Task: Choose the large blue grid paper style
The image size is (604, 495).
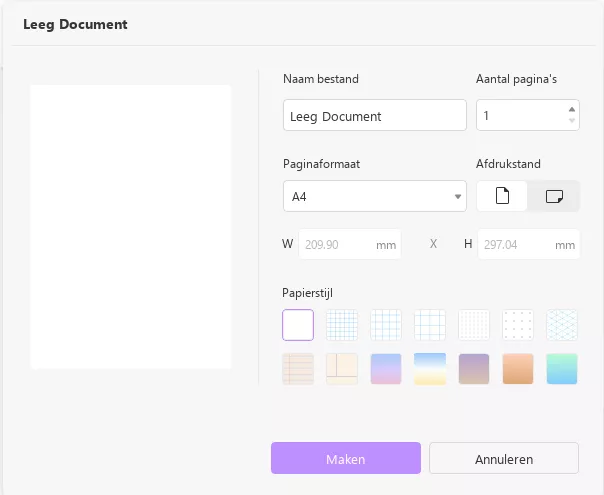Action: pyautogui.click(x=430, y=325)
